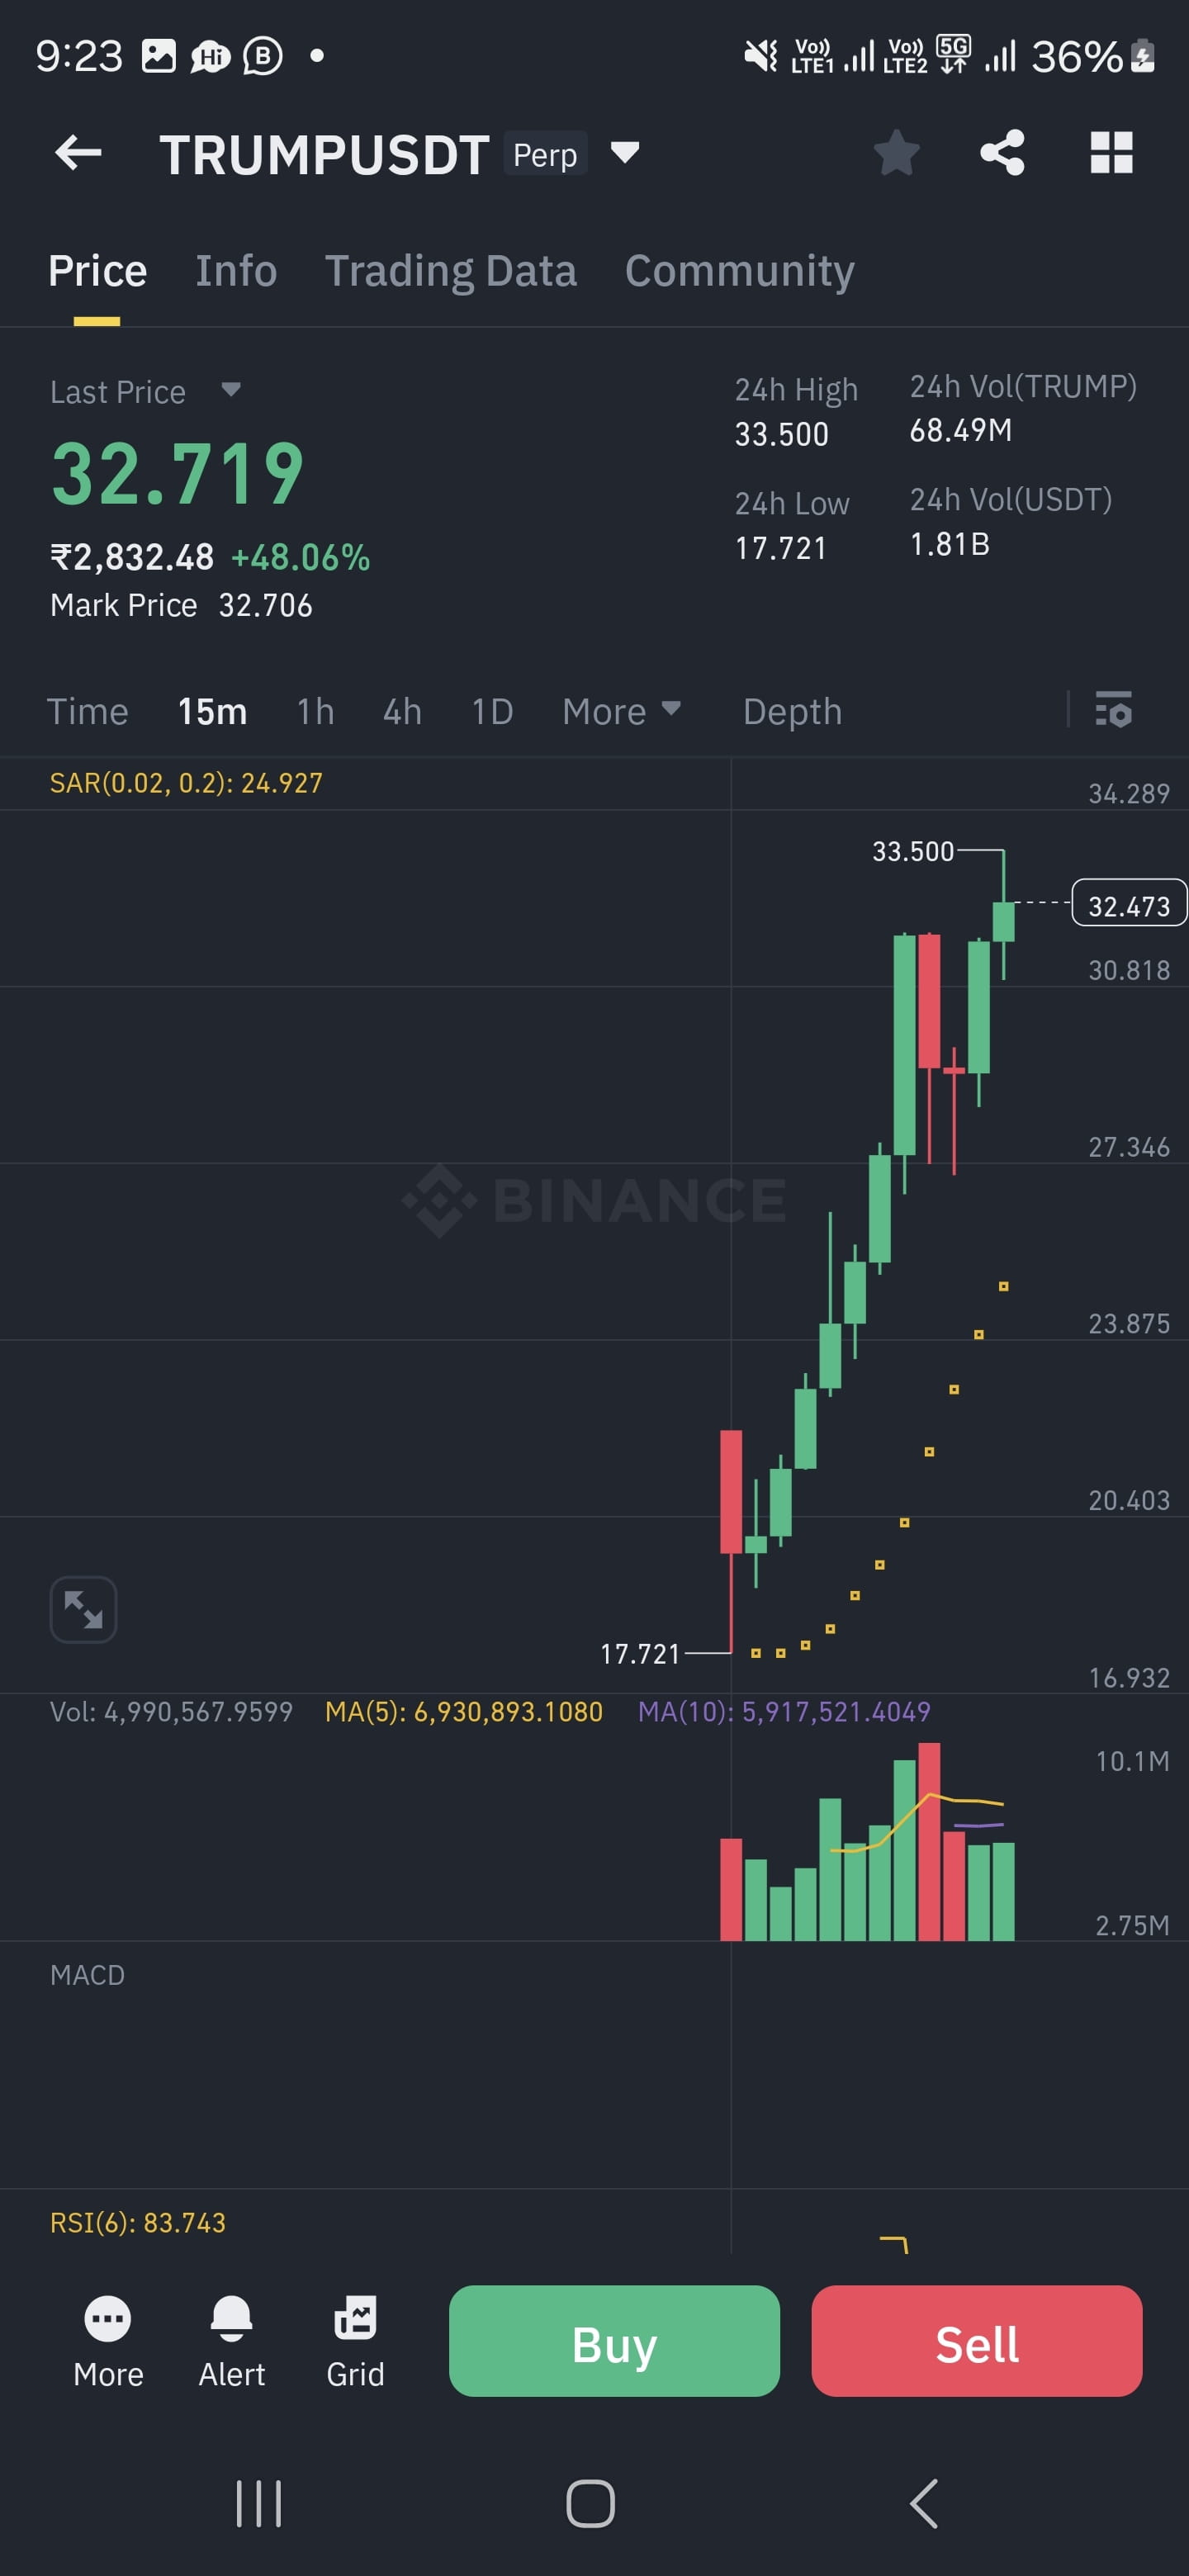The width and height of the screenshot is (1189, 2576).
Task: Tap the Mark Price 32.706 text
Action: pyautogui.click(x=181, y=605)
